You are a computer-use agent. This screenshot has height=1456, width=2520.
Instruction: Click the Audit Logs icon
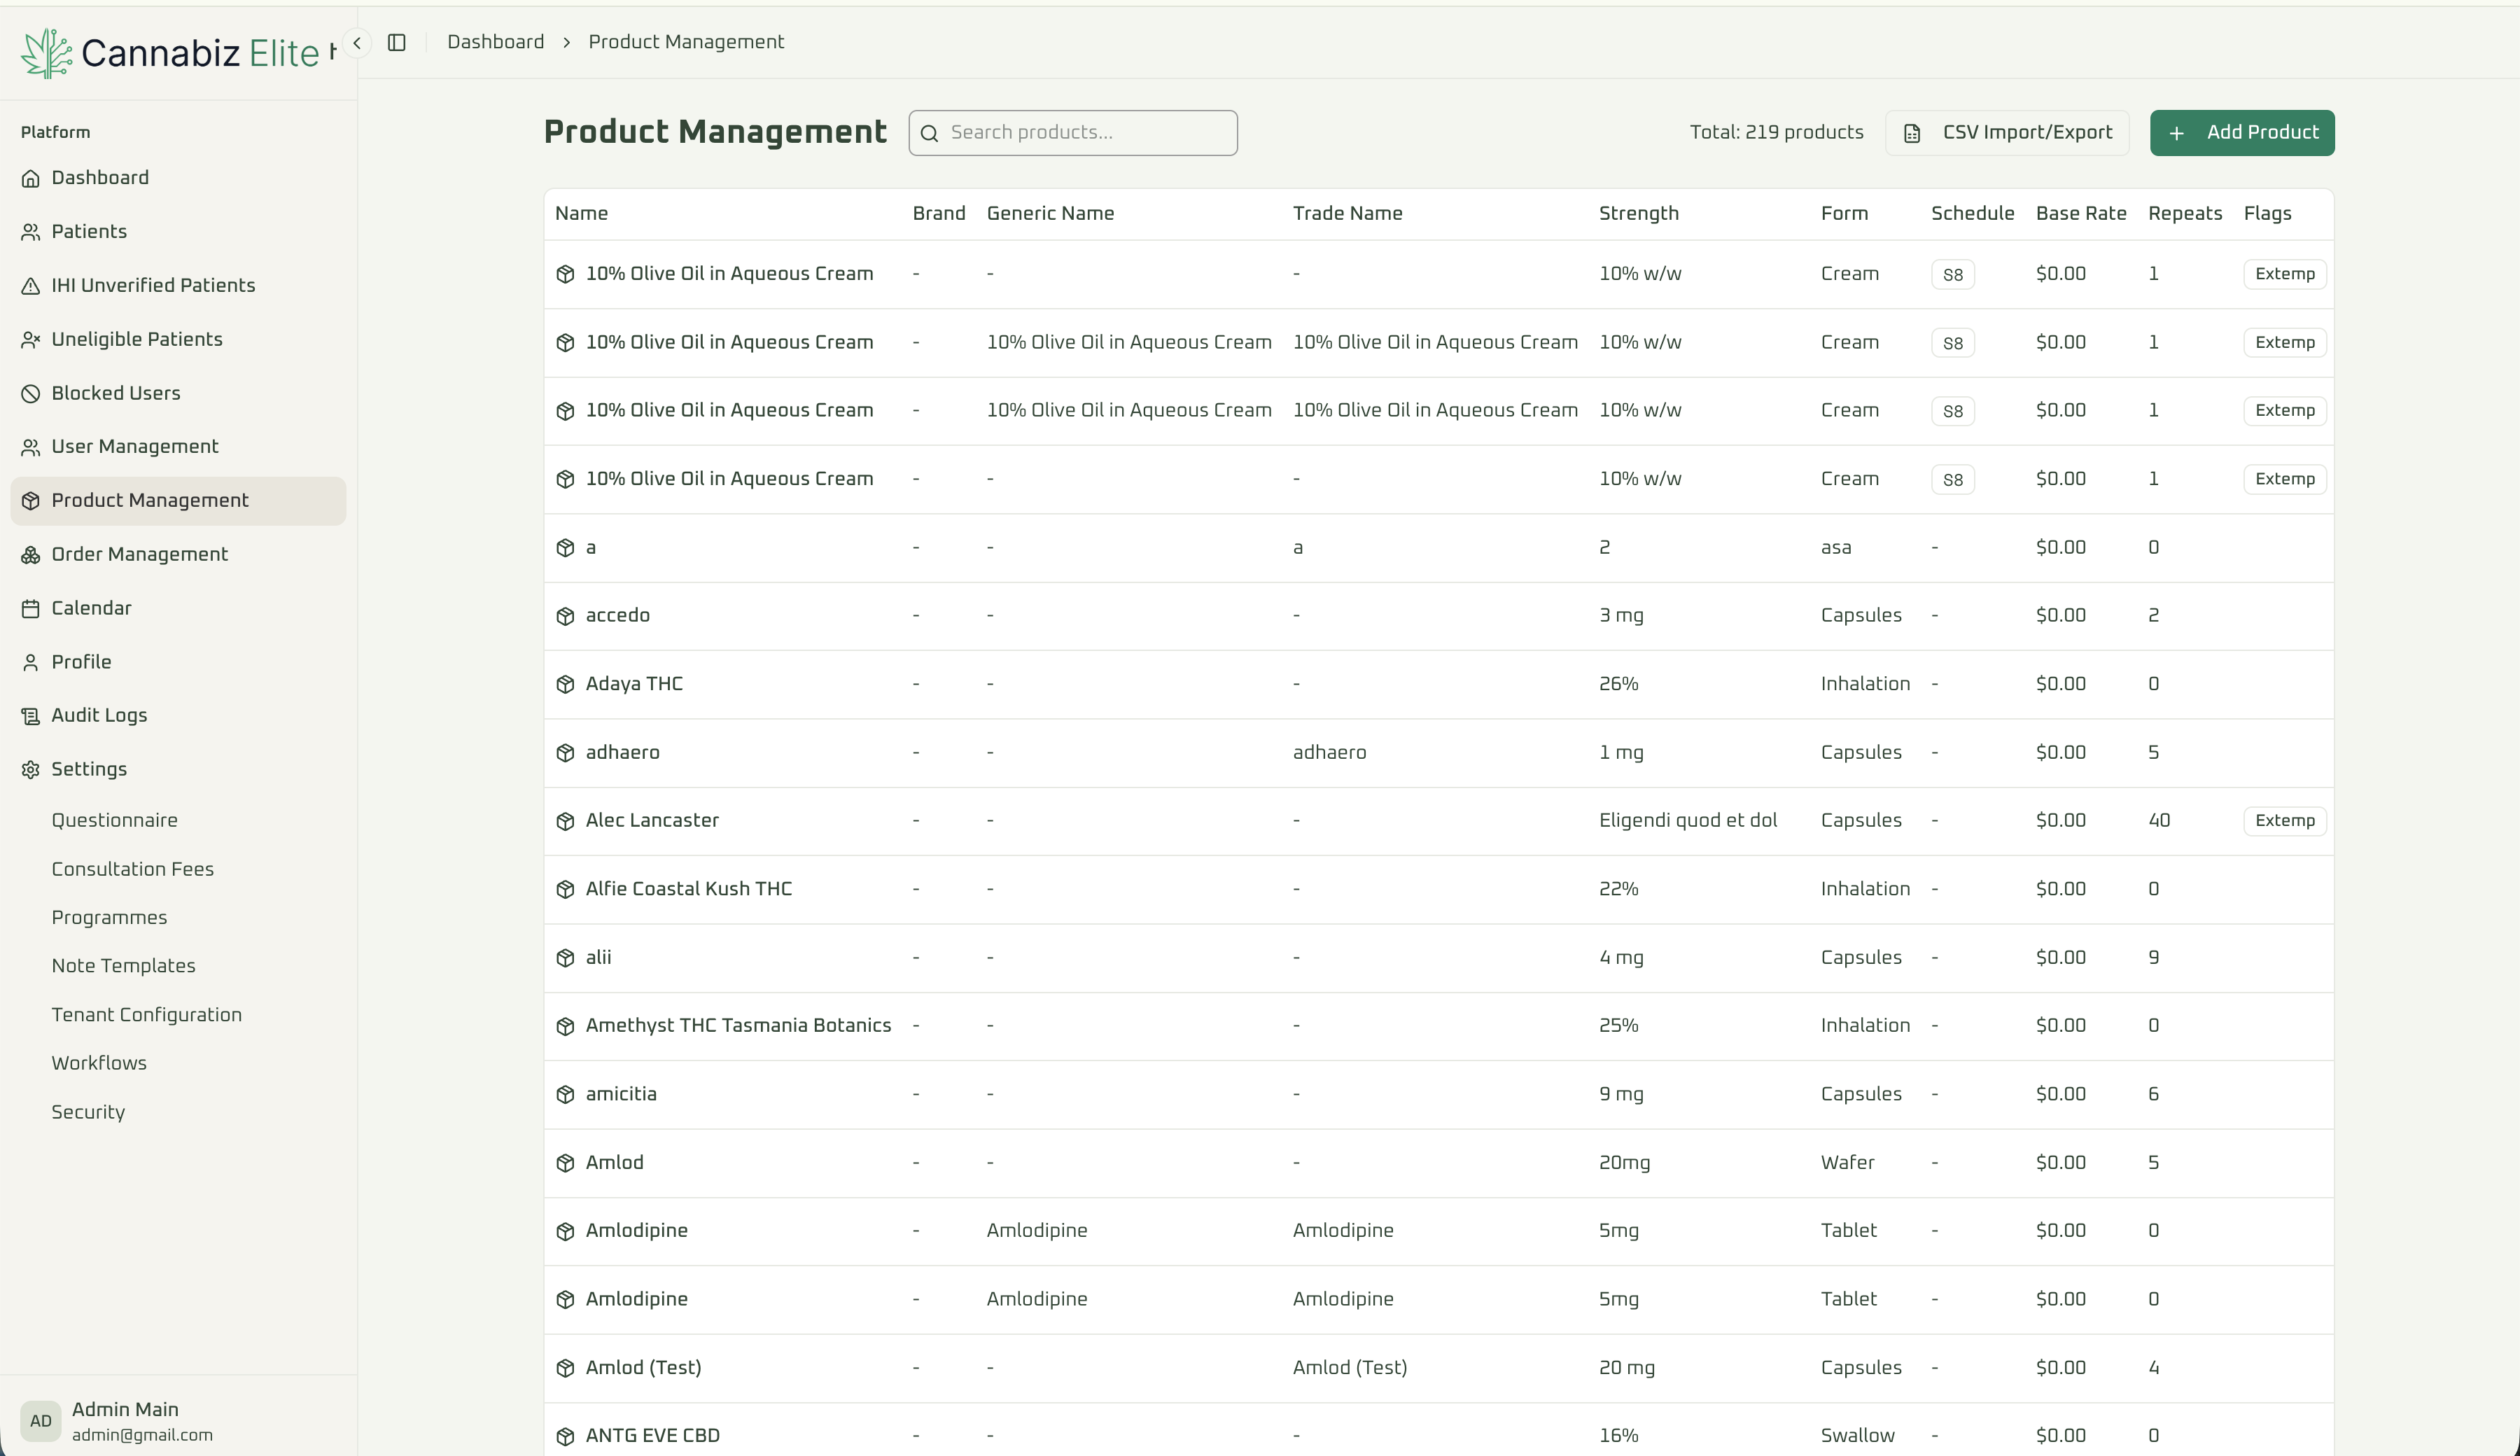pyautogui.click(x=31, y=715)
